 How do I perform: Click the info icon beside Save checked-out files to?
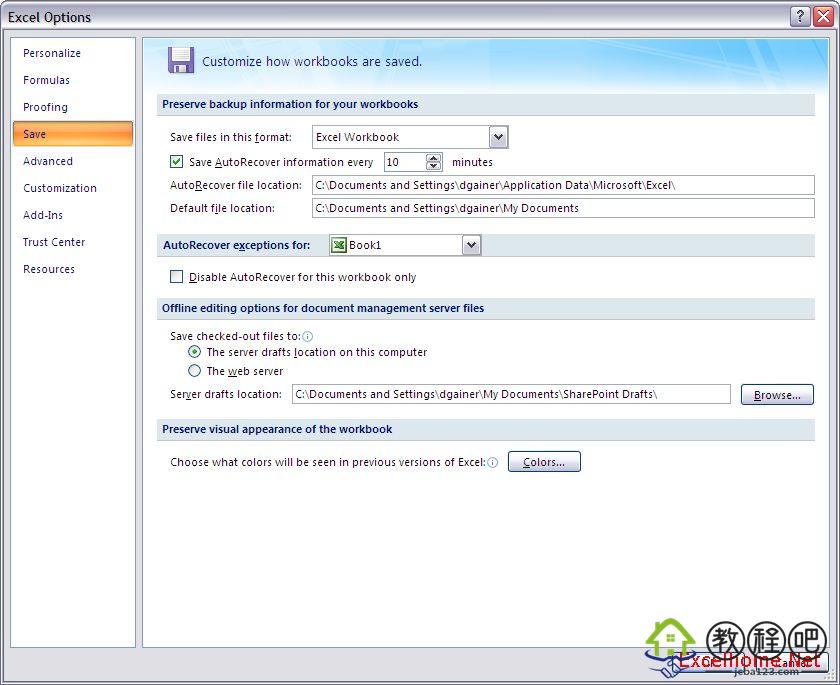308,336
